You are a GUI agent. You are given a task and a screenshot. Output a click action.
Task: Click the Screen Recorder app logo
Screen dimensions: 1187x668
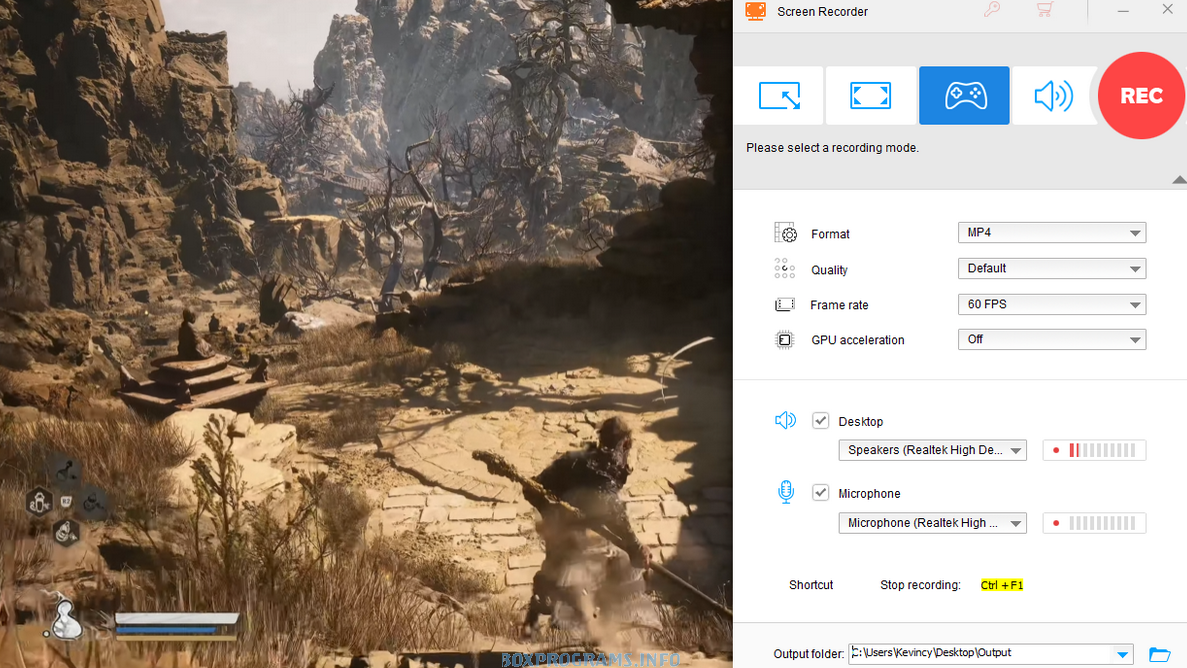756,11
